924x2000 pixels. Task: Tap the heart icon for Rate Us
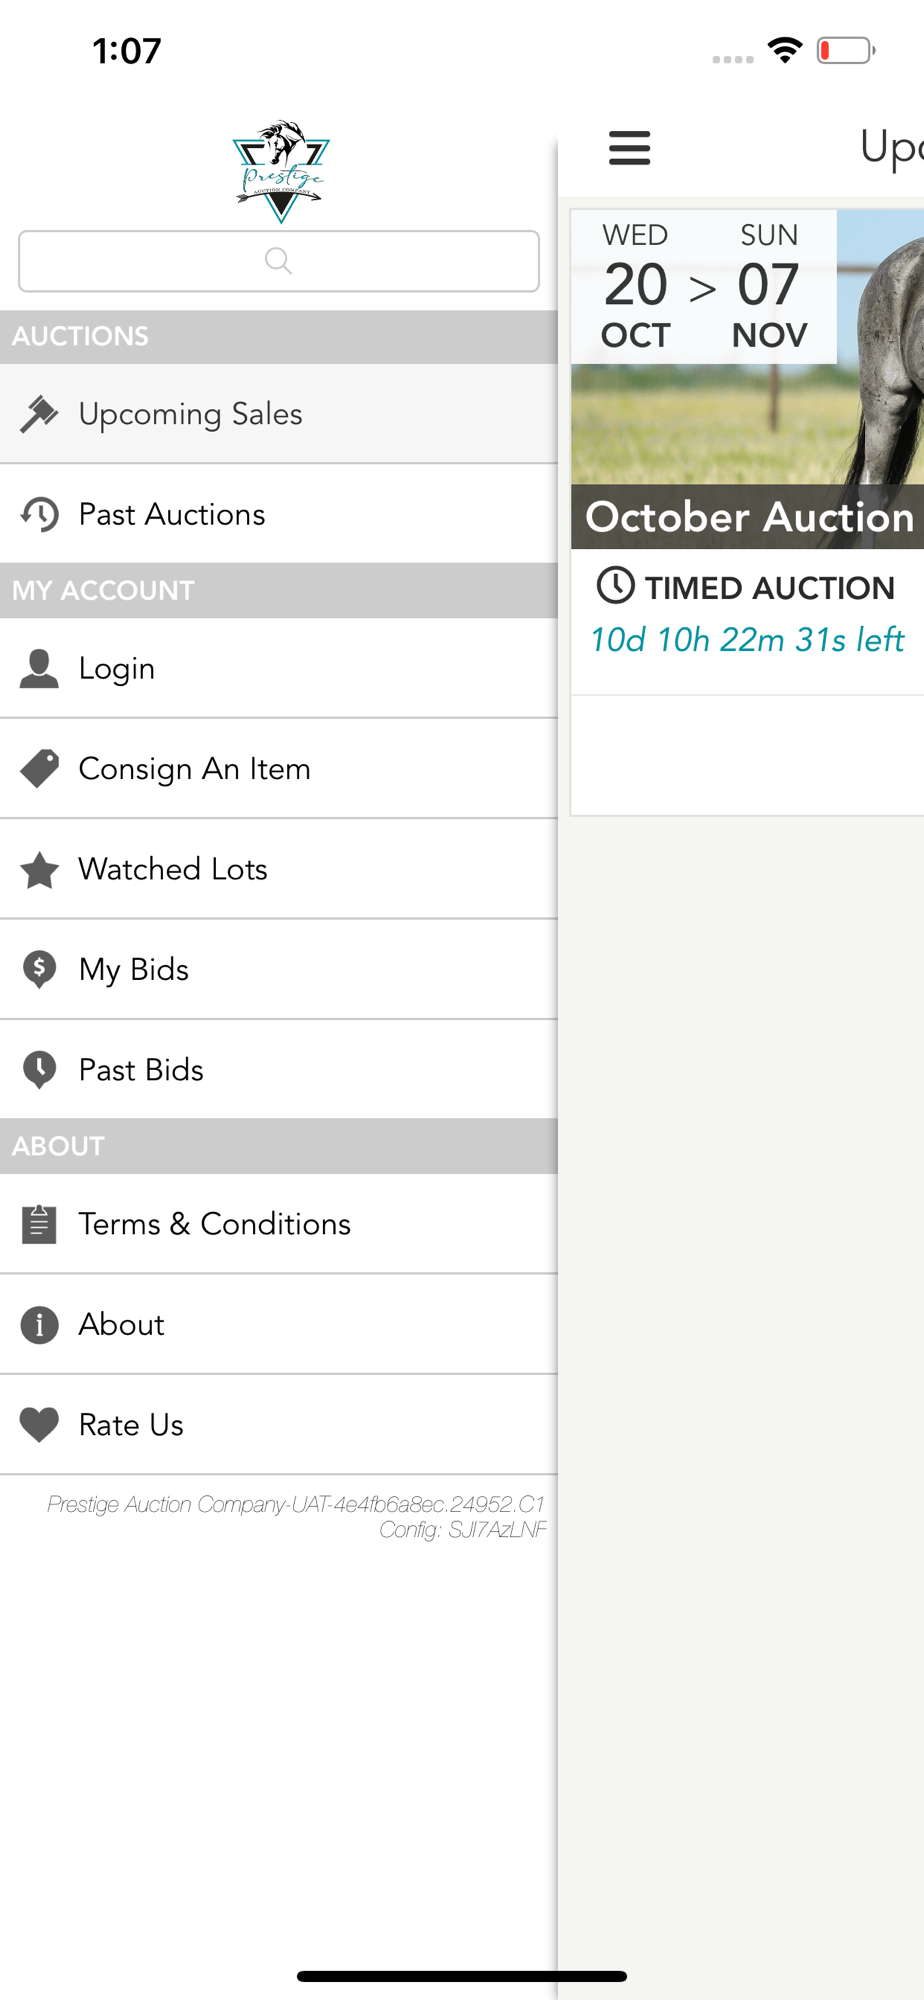(x=39, y=1425)
